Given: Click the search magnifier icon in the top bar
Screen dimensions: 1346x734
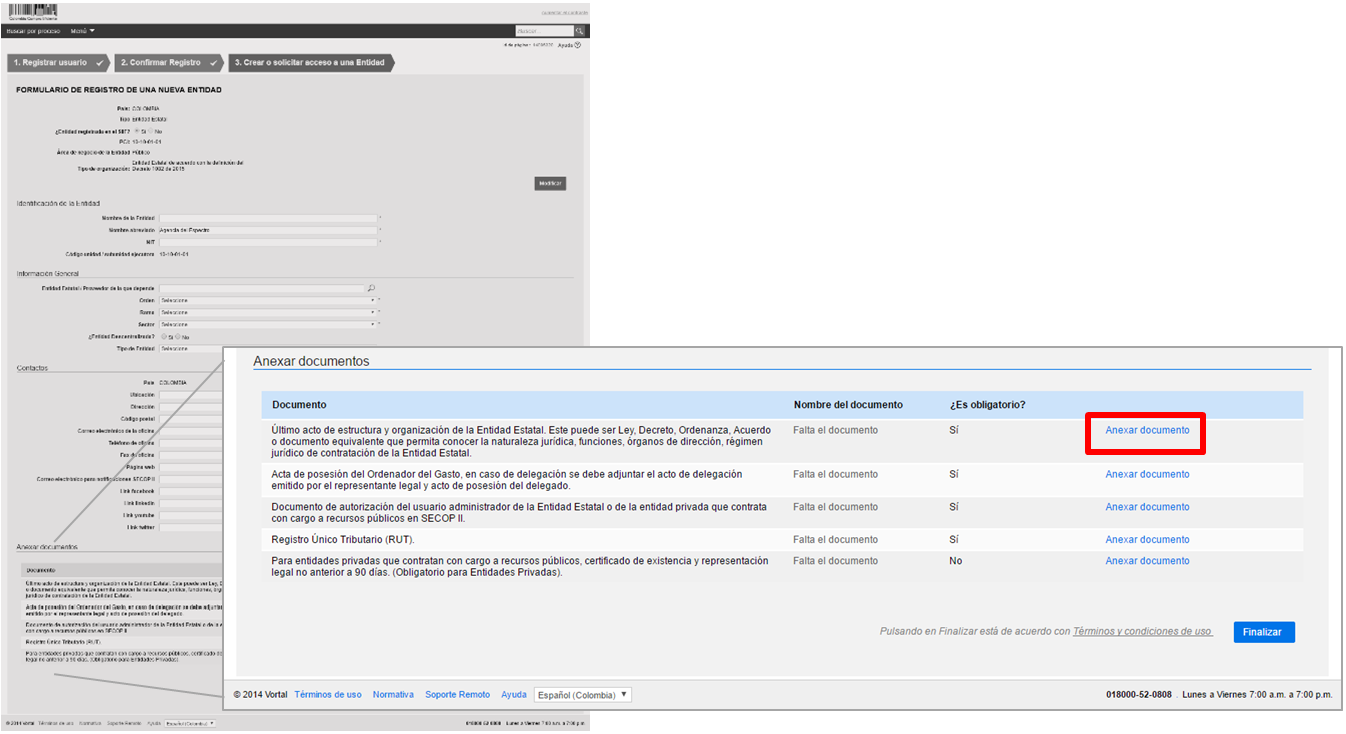Looking at the screenshot, I should 579,31.
